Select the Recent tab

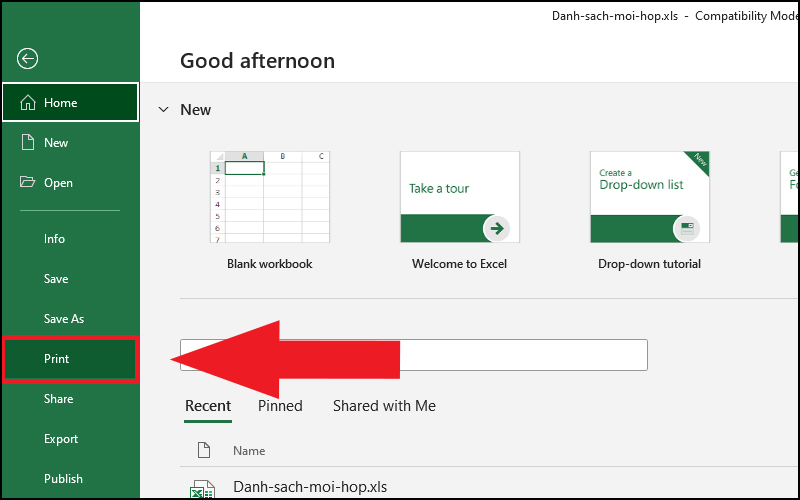click(208, 406)
